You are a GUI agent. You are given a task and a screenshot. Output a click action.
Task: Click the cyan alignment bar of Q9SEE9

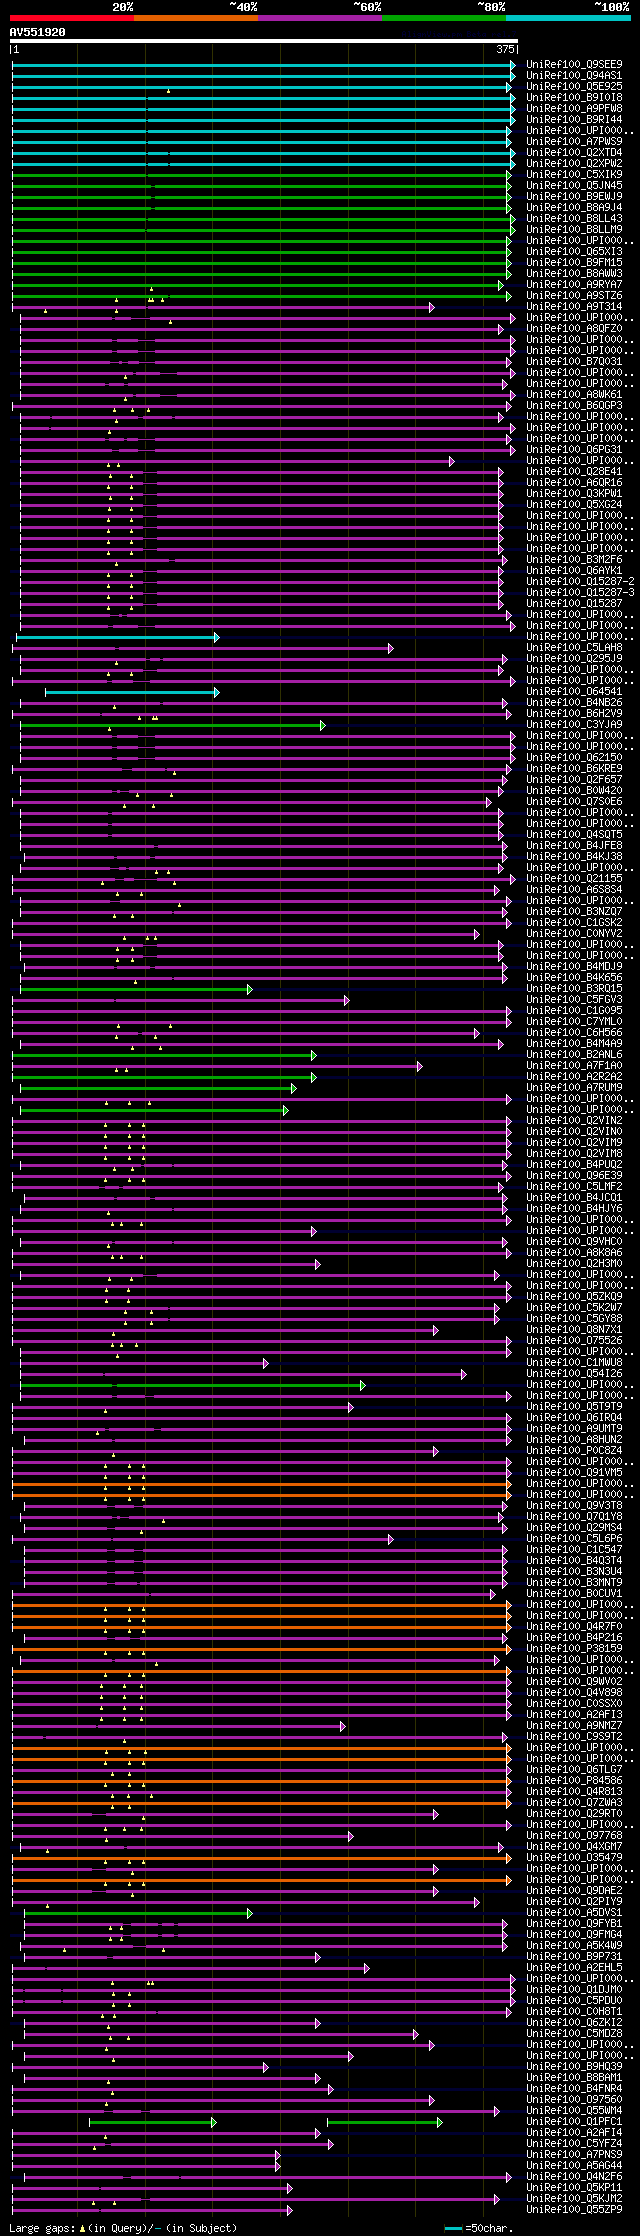264,65
